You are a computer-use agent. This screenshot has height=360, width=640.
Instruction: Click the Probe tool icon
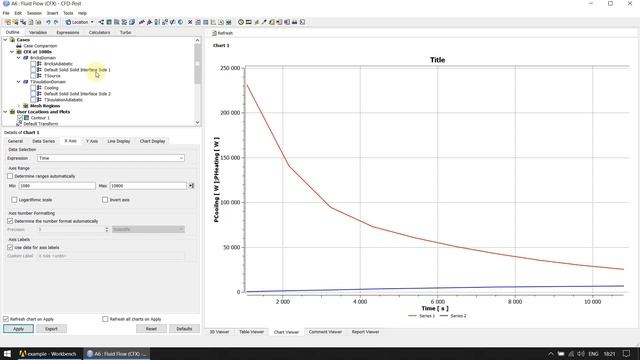(x=264, y=22)
